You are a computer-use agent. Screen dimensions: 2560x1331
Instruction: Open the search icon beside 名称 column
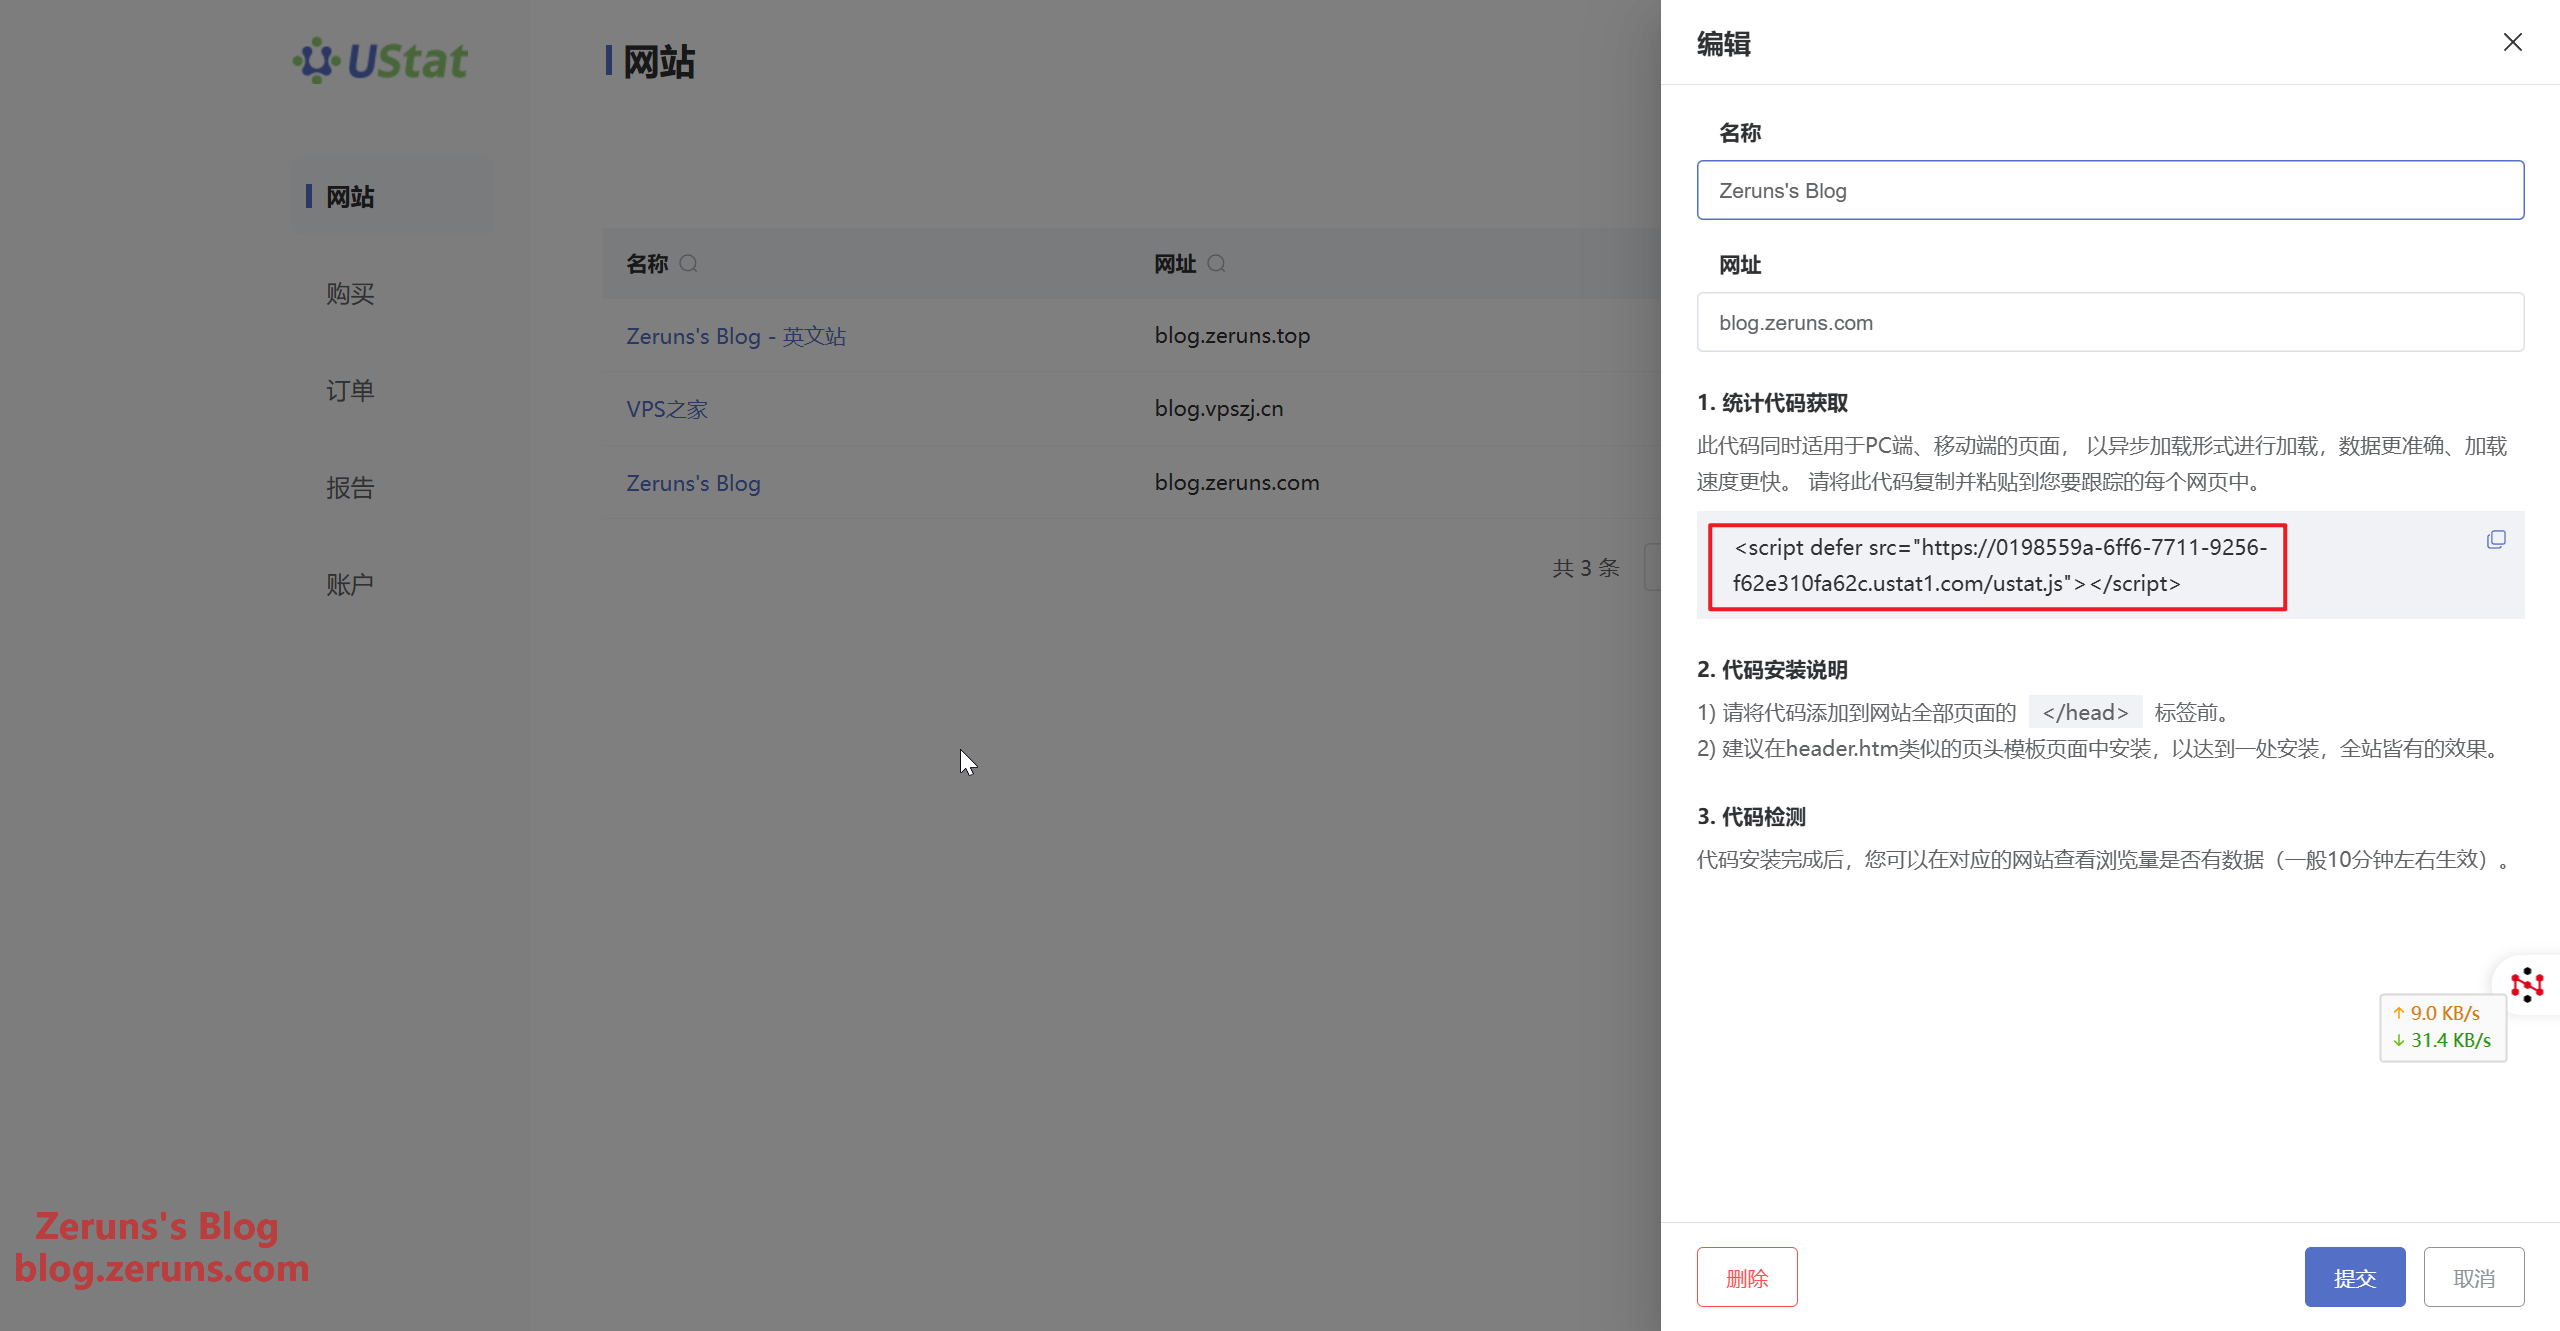coord(688,264)
